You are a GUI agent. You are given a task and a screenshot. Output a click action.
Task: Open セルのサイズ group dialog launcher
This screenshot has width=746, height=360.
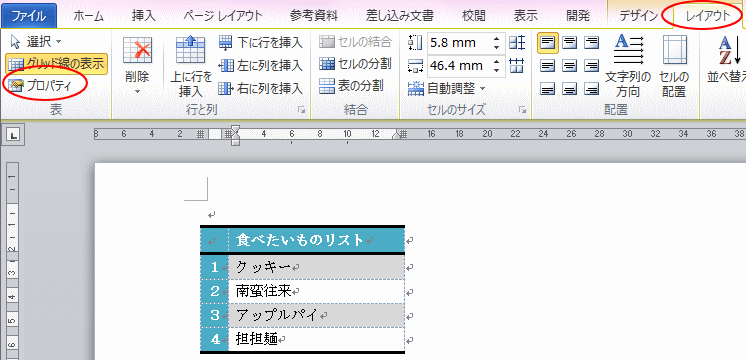(x=523, y=110)
